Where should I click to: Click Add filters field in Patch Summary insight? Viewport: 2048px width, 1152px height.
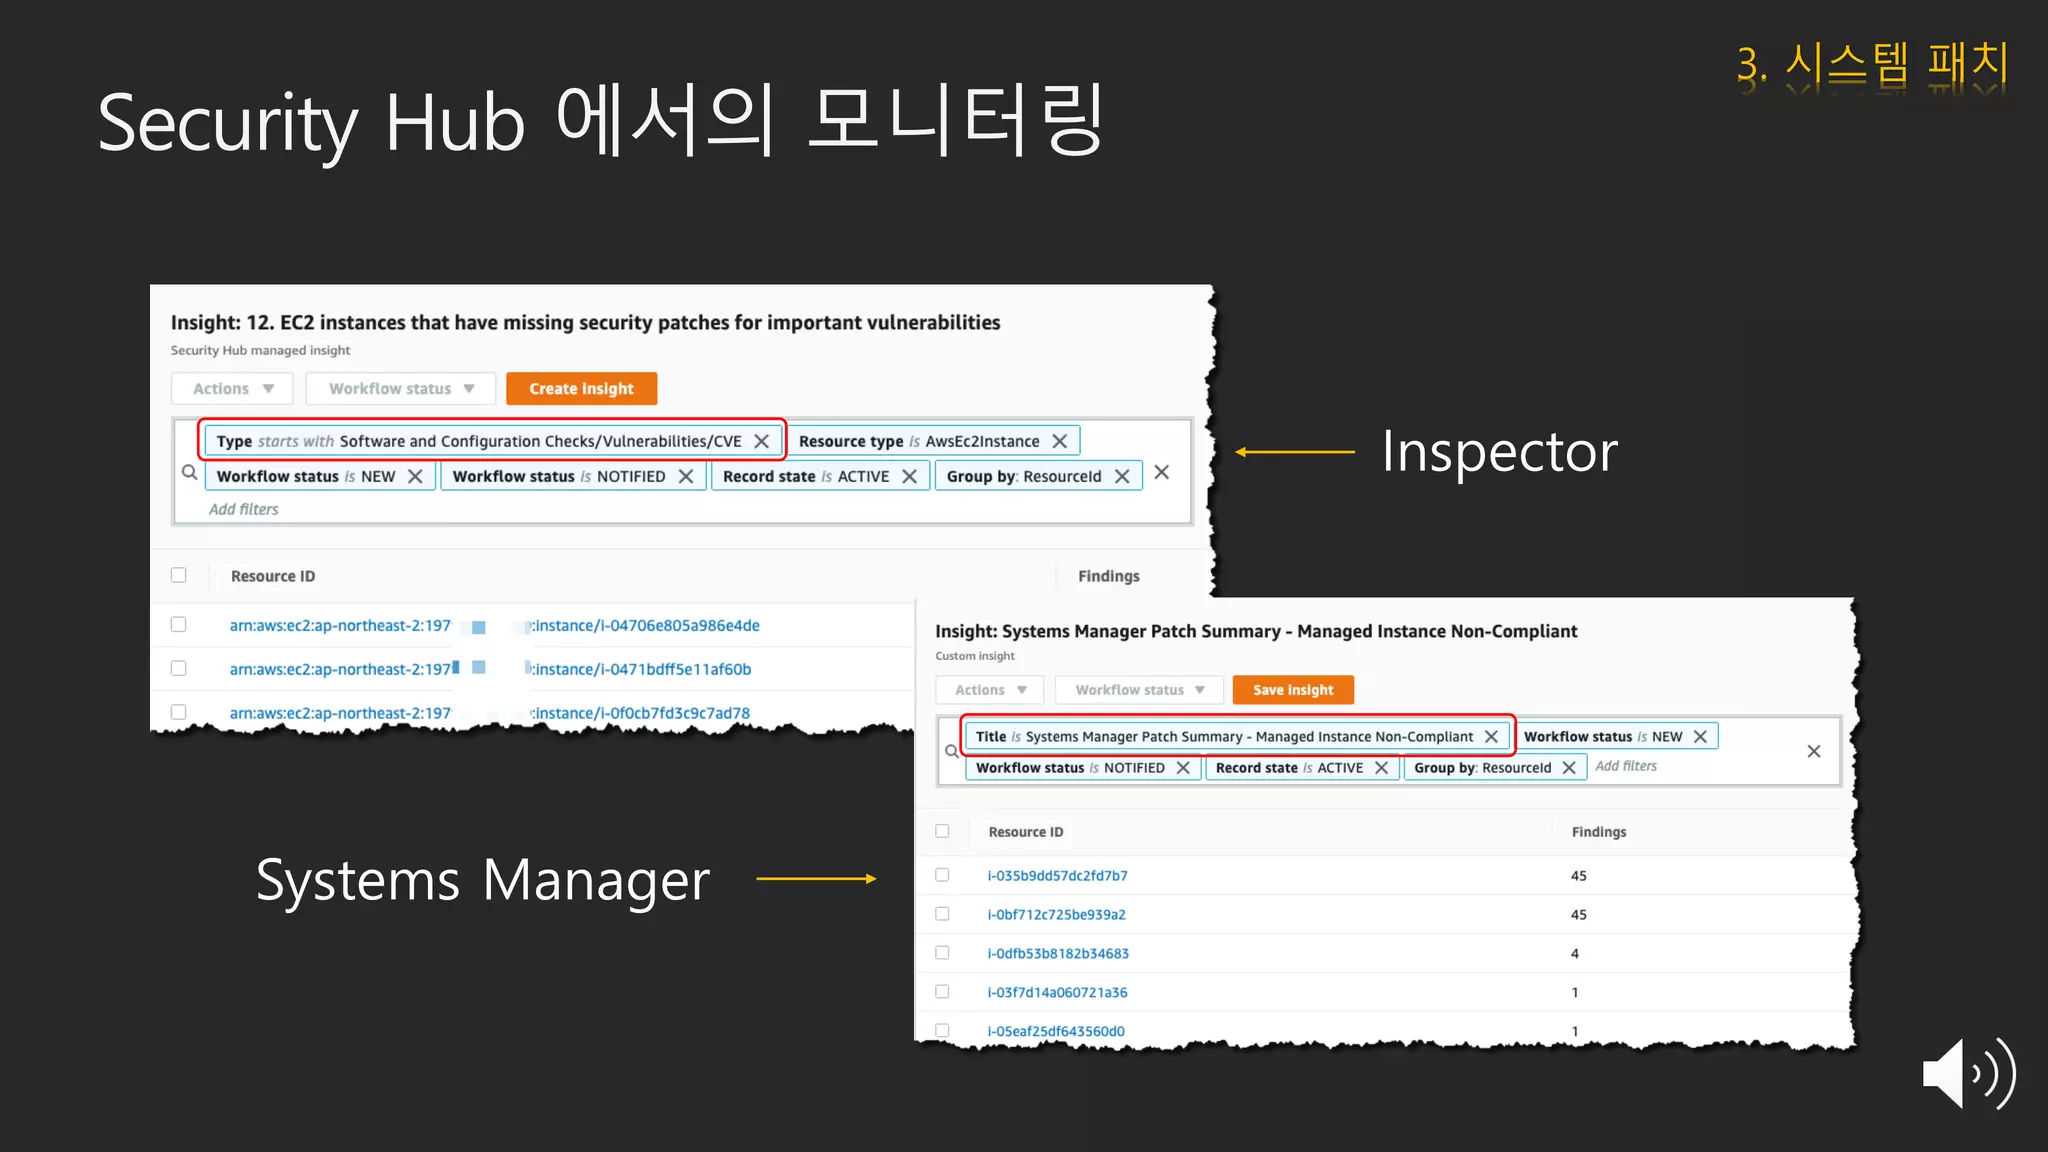coord(1626,766)
